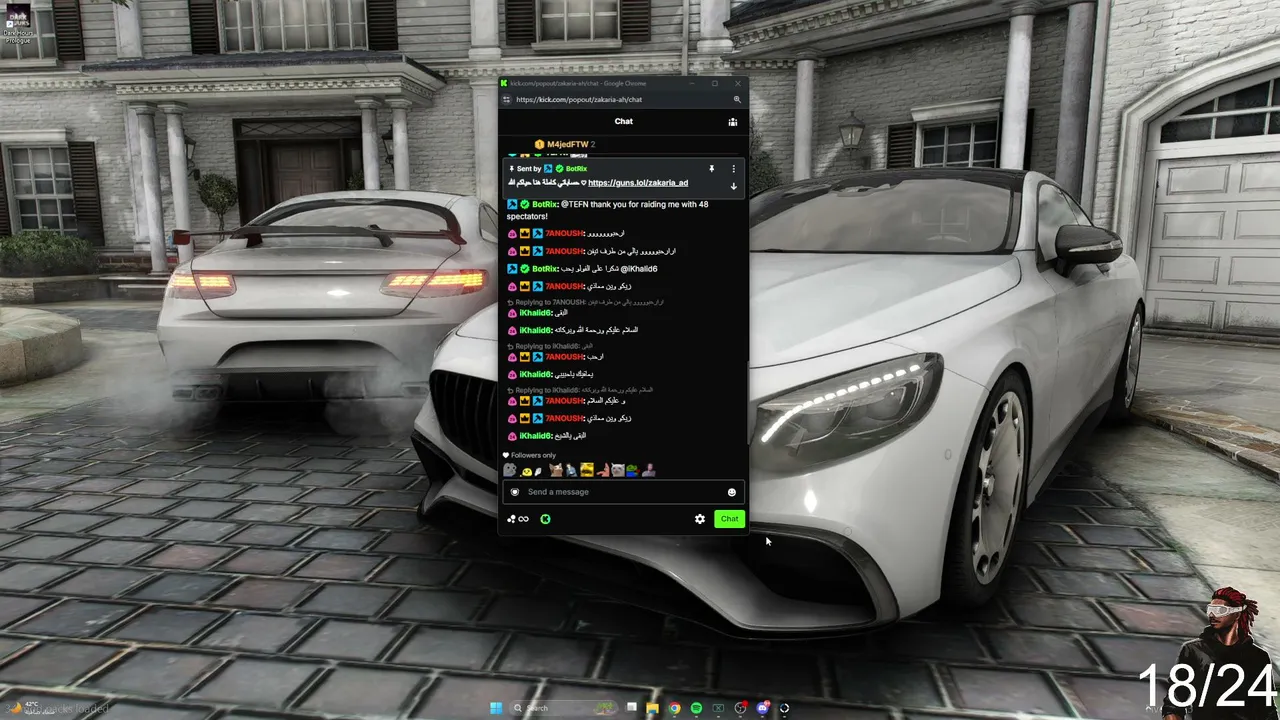Image resolution: width=1280 pixels, height=720 pixels.
Task: Click the address bar zoom magnifier icon
Action: pyautogui.click(x=738, y=100)
